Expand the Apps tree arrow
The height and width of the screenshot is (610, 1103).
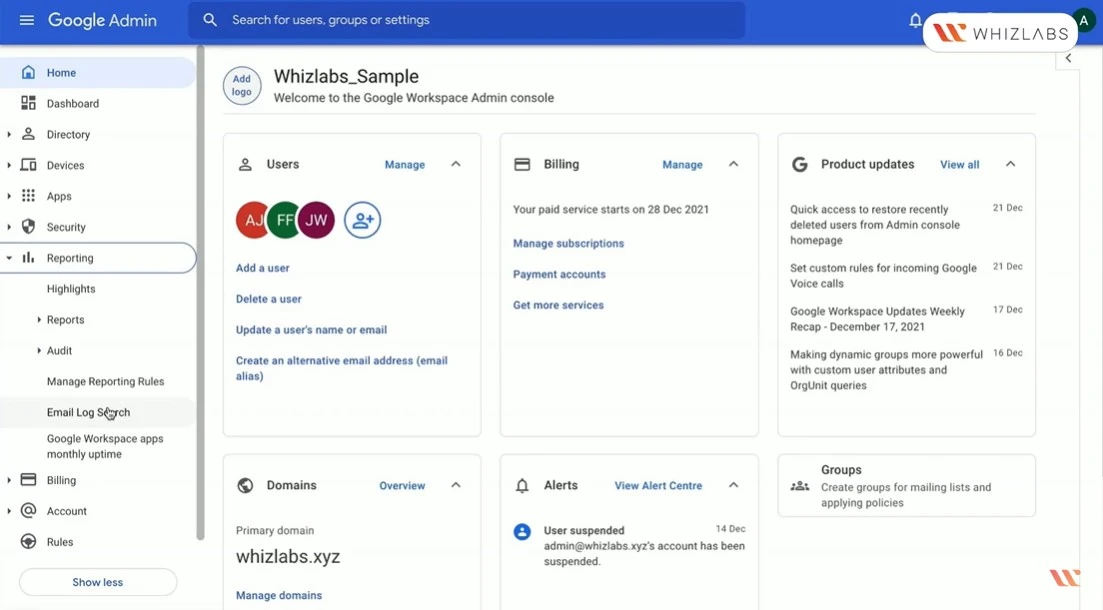(x=8, y=196)
